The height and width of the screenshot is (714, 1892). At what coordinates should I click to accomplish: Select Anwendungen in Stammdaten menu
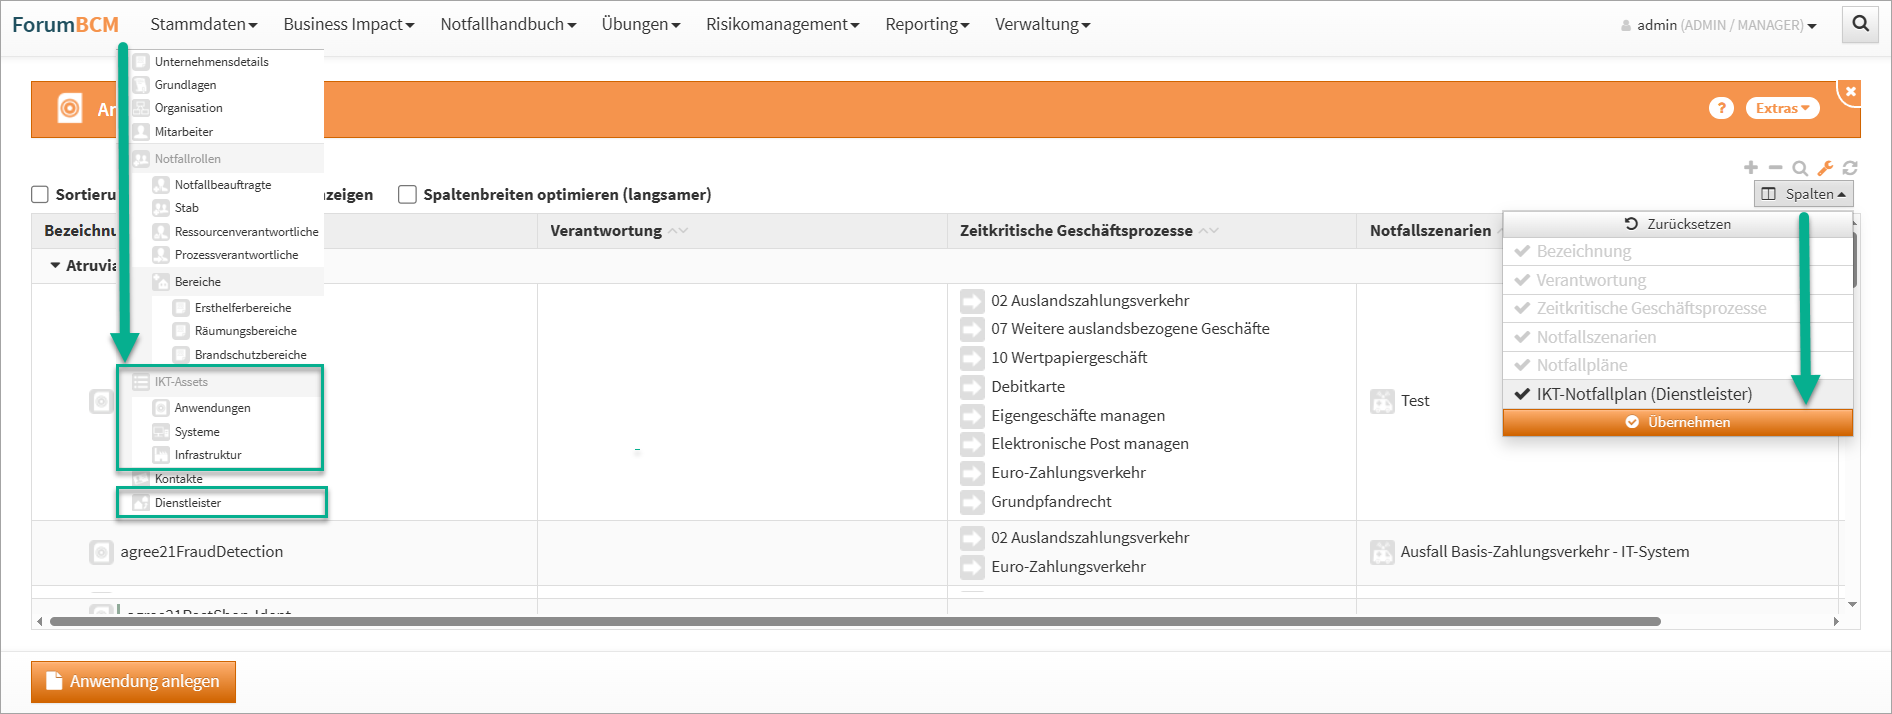point(212,408)
